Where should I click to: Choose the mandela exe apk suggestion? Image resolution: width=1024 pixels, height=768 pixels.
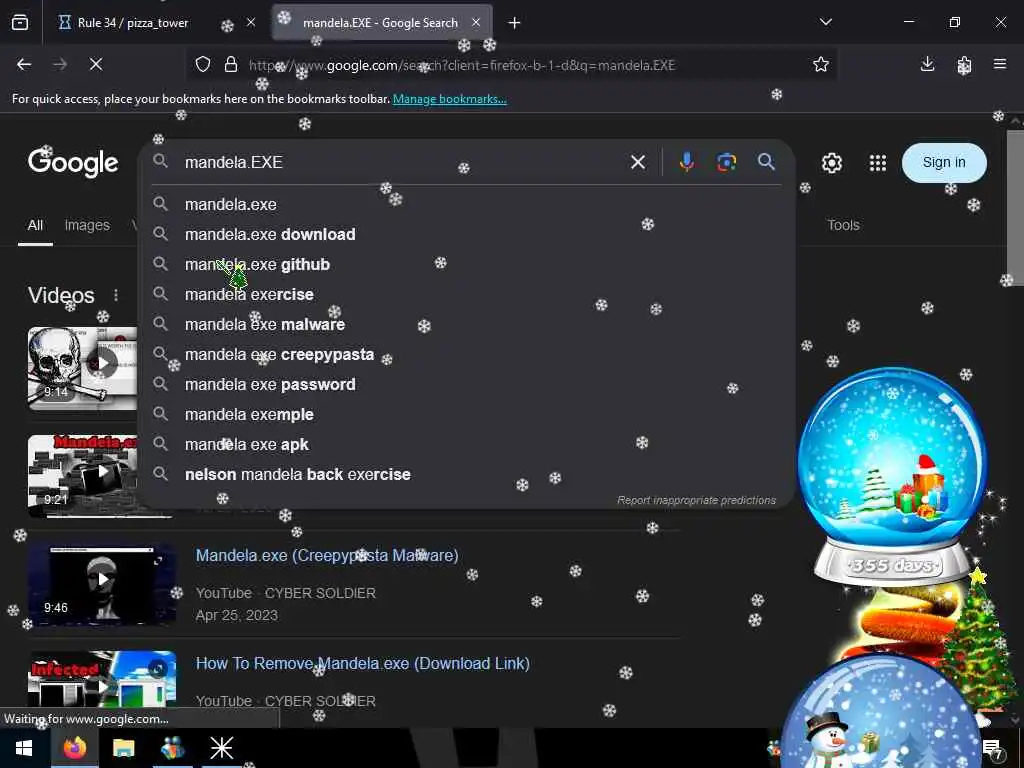click(x=467, y=445)
